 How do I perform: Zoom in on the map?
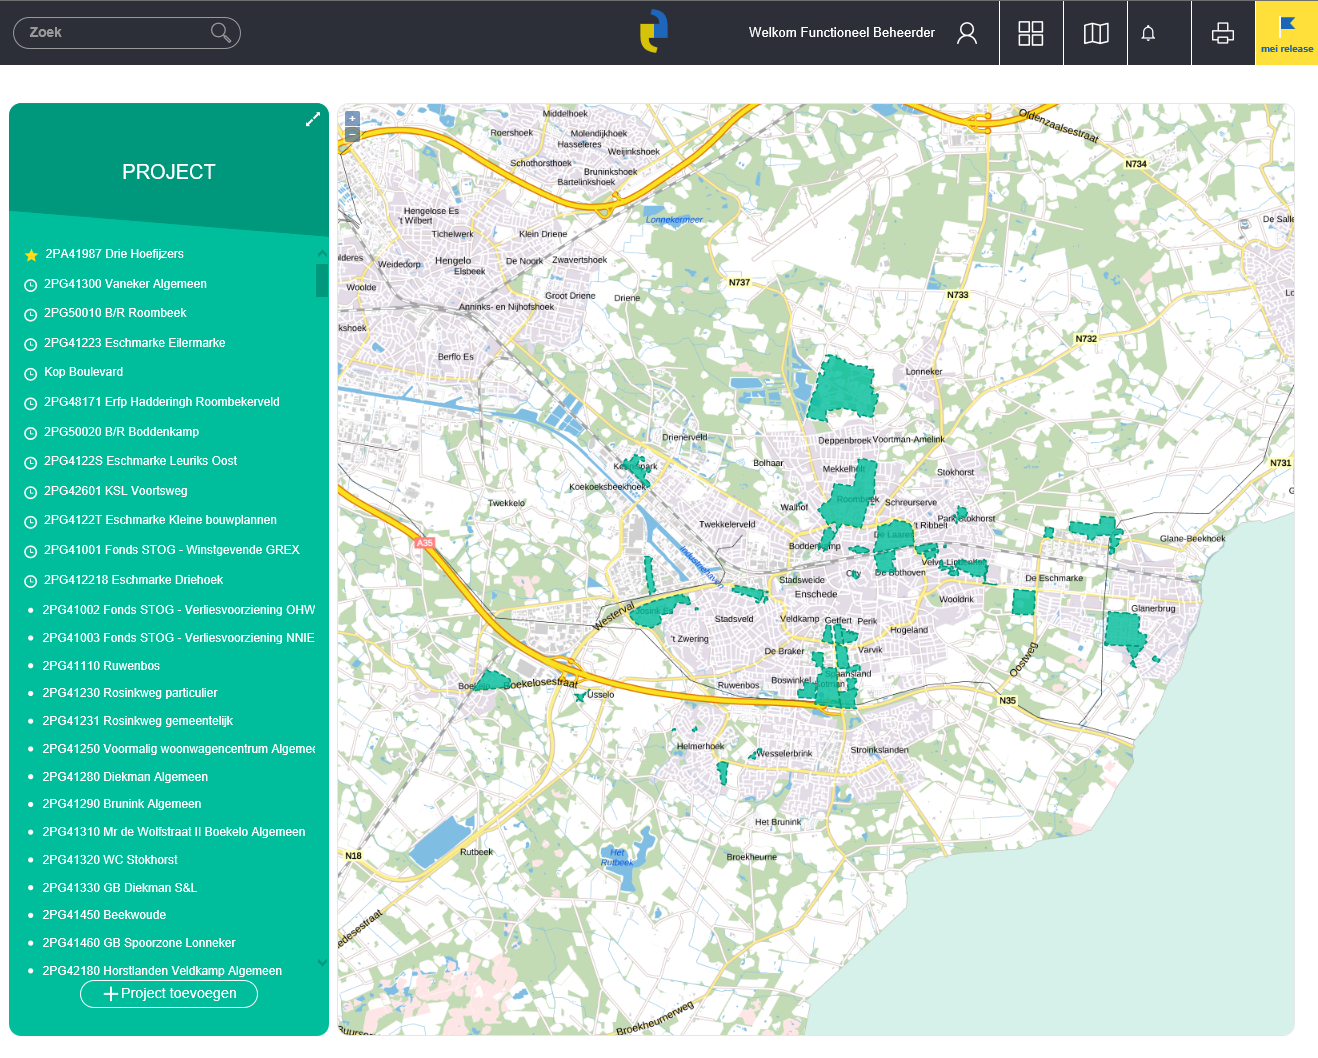pyautogui.click(x=352, y=118)
